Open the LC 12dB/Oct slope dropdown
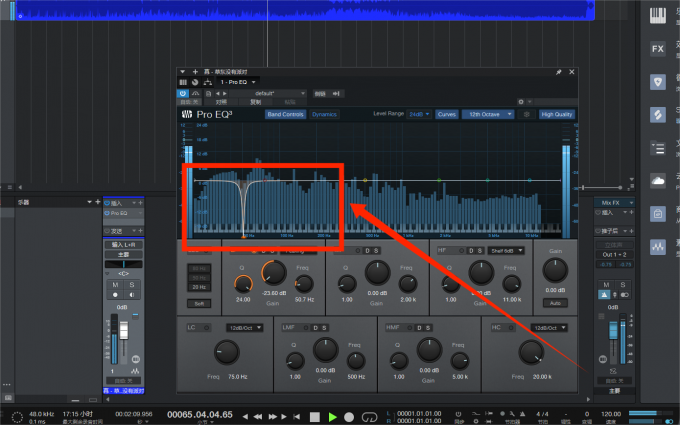 pyautogui.click(x=244, y=328)
